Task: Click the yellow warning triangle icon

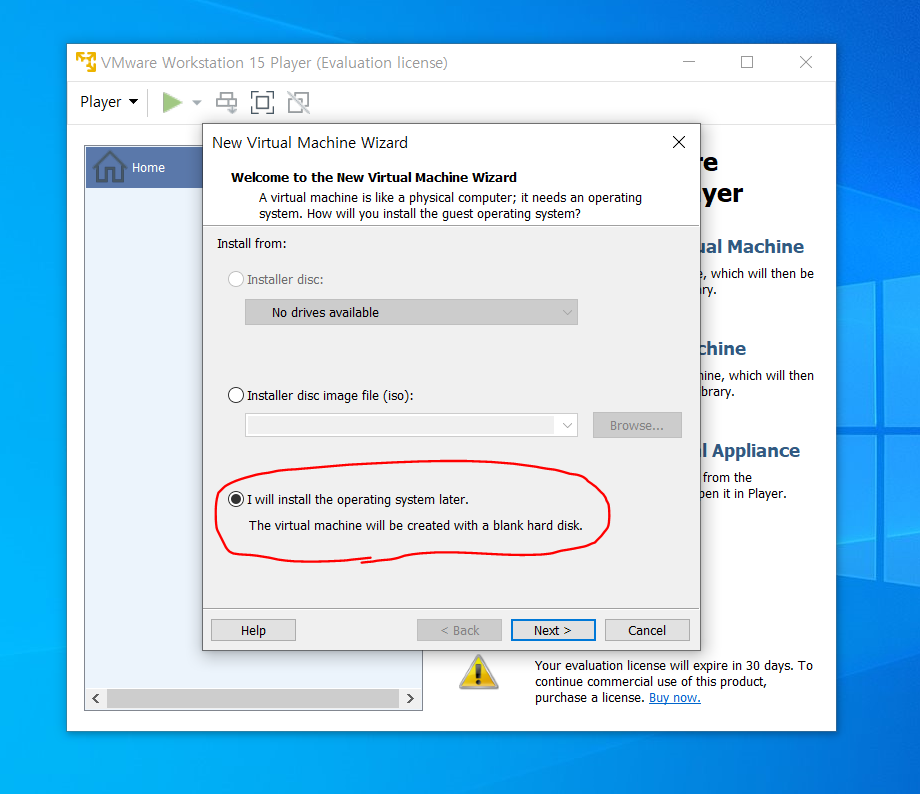Action: tap(479, 673)
